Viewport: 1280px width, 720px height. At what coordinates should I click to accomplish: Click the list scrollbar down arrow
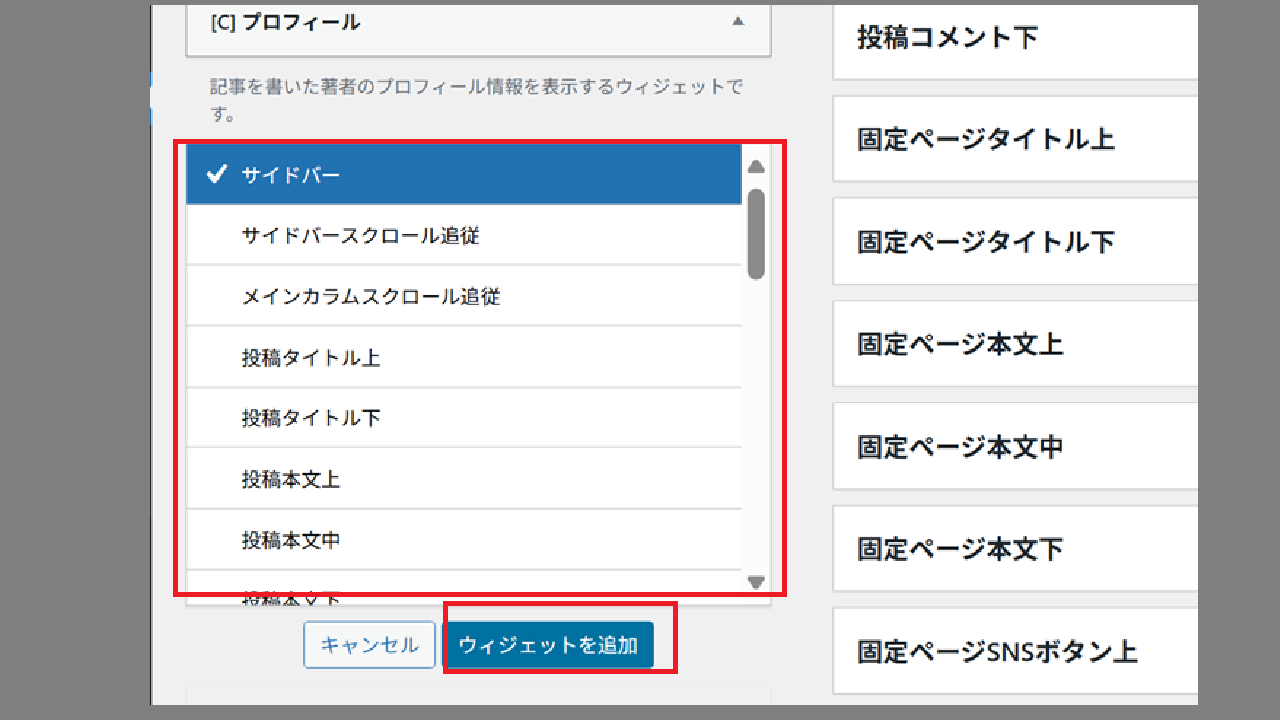[x=756, y=582]
